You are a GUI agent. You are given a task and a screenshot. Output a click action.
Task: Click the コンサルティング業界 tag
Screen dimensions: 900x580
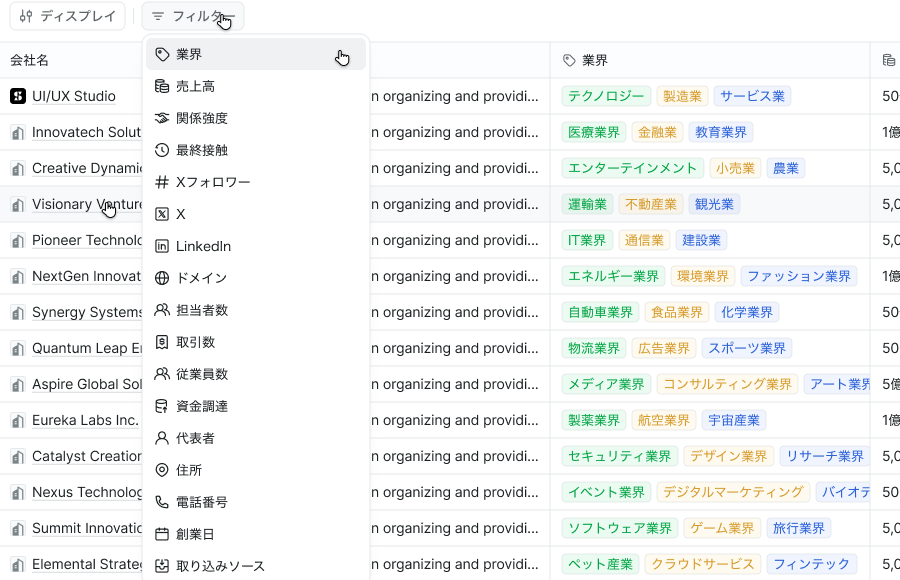point(727,385)
